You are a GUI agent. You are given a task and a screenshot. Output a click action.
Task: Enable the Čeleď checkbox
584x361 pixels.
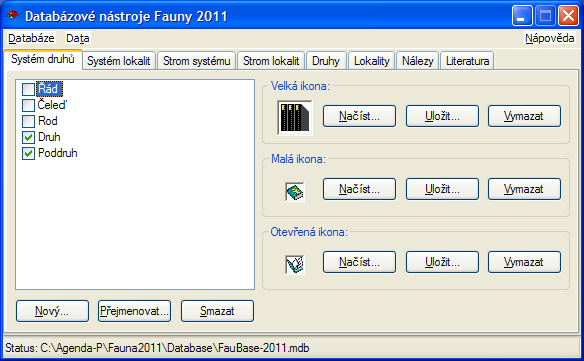(x=28, y=105)
